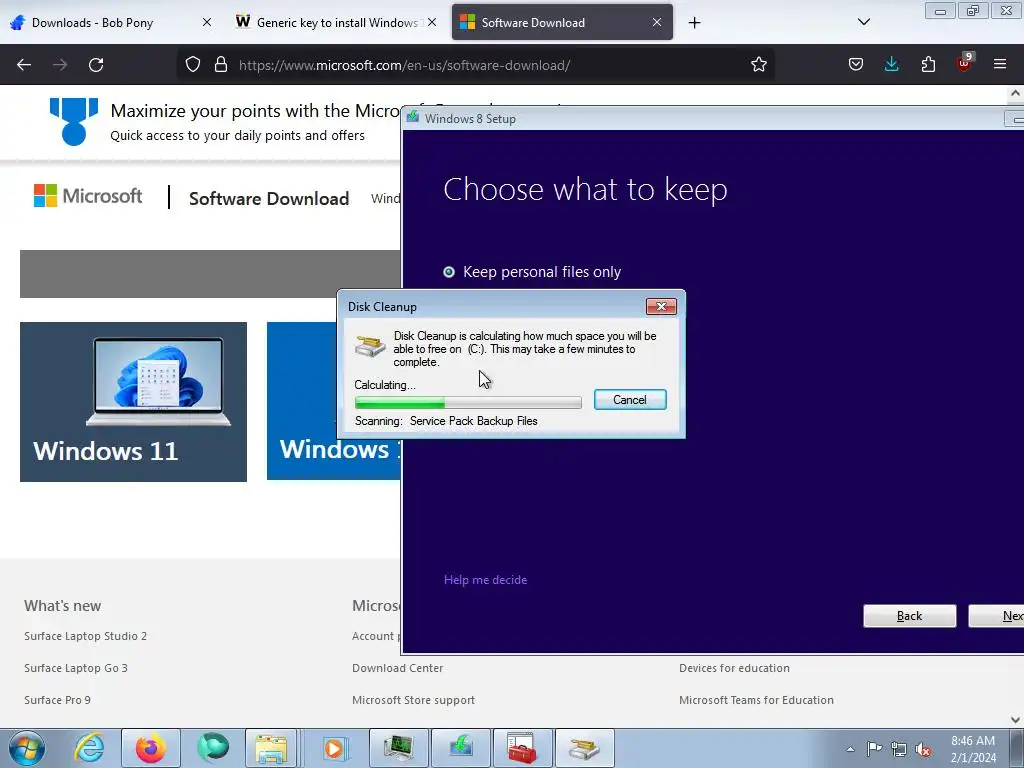Bookmark this page with the star icon
Screen dimensions: 1024x768
(758, 65)
